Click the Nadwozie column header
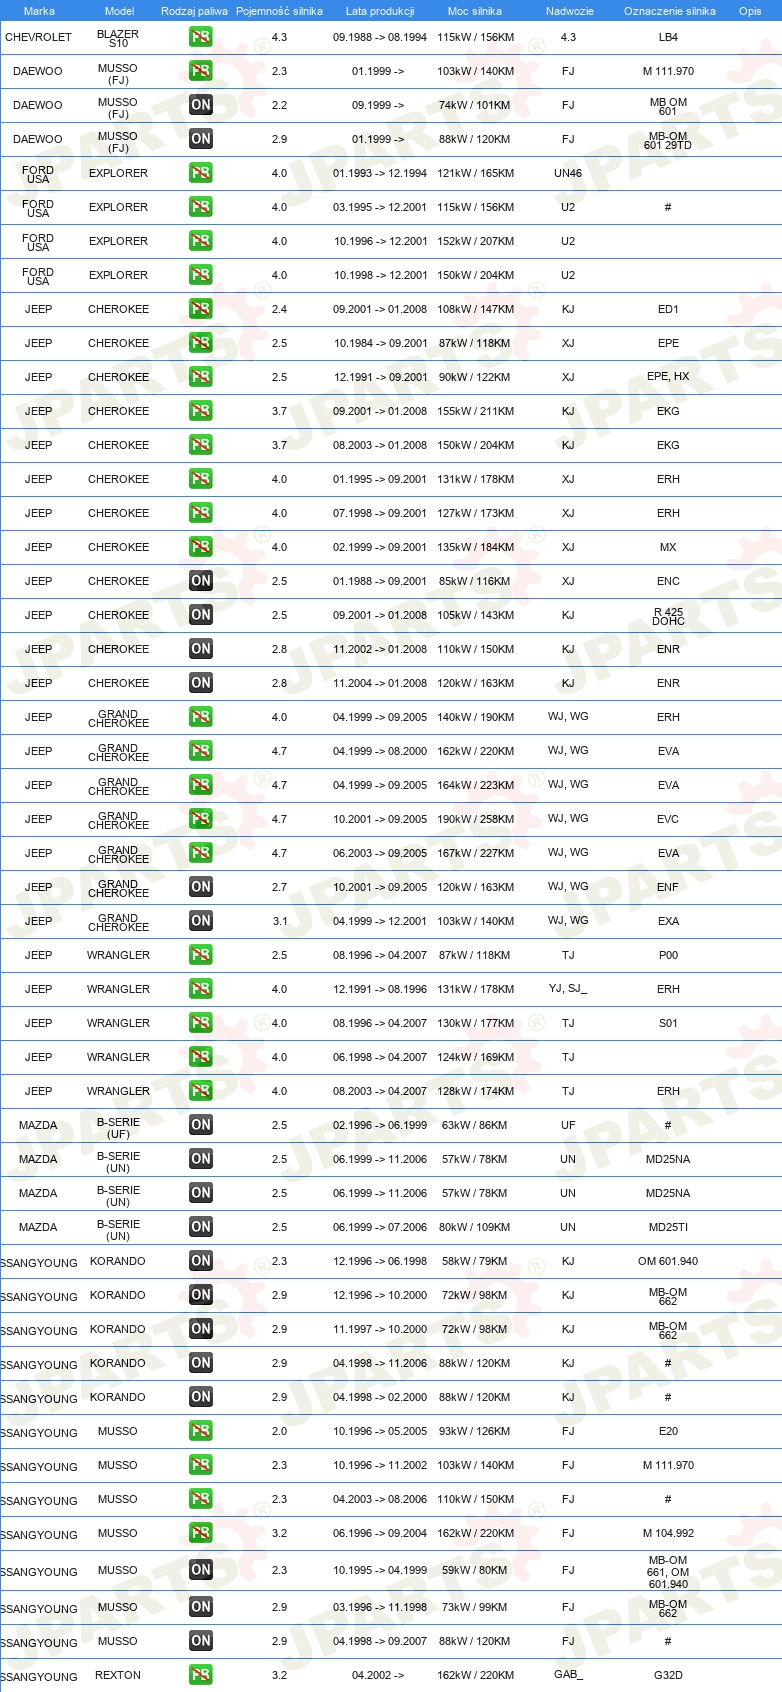782x1692 pixels. (x=570, y=11)
